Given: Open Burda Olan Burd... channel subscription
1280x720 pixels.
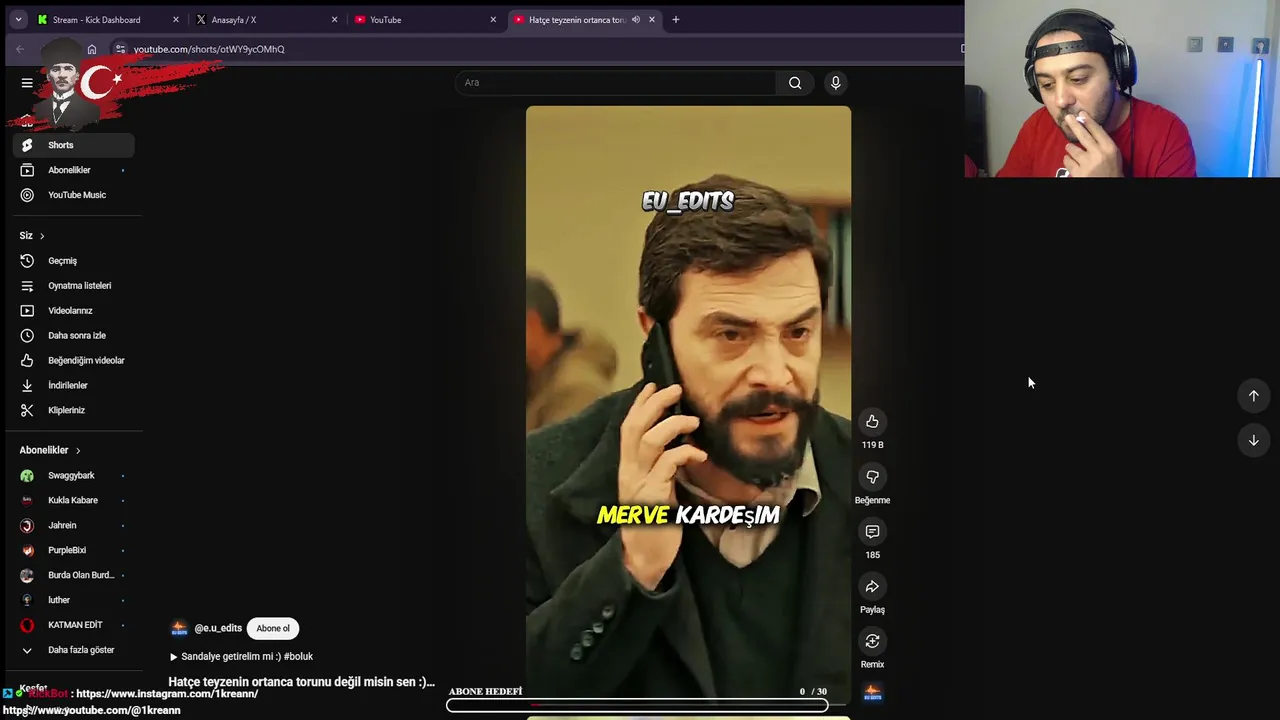Looking at the screenshot, I should [x=74, y=575].
